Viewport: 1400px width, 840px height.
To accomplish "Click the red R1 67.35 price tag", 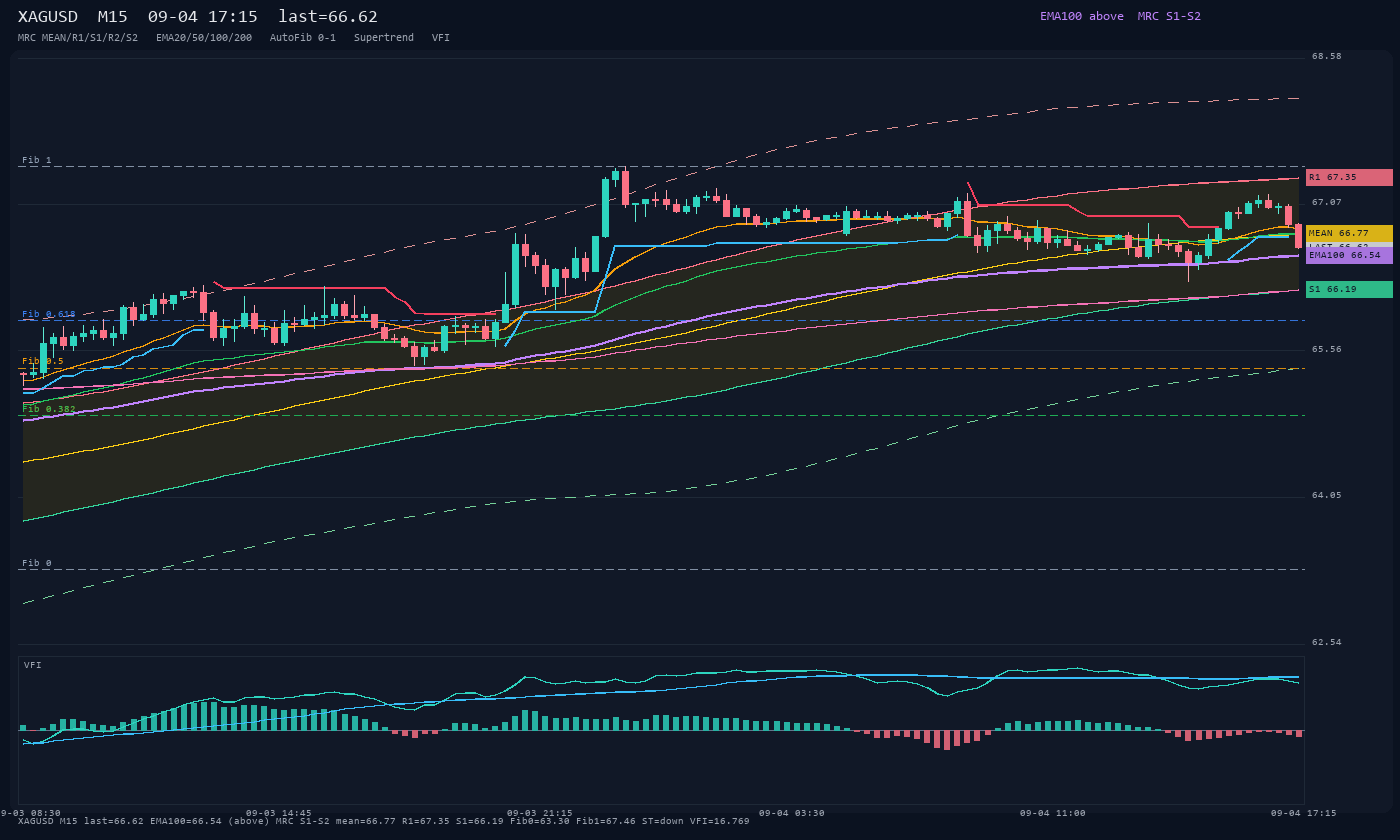I will point(1349,177).
